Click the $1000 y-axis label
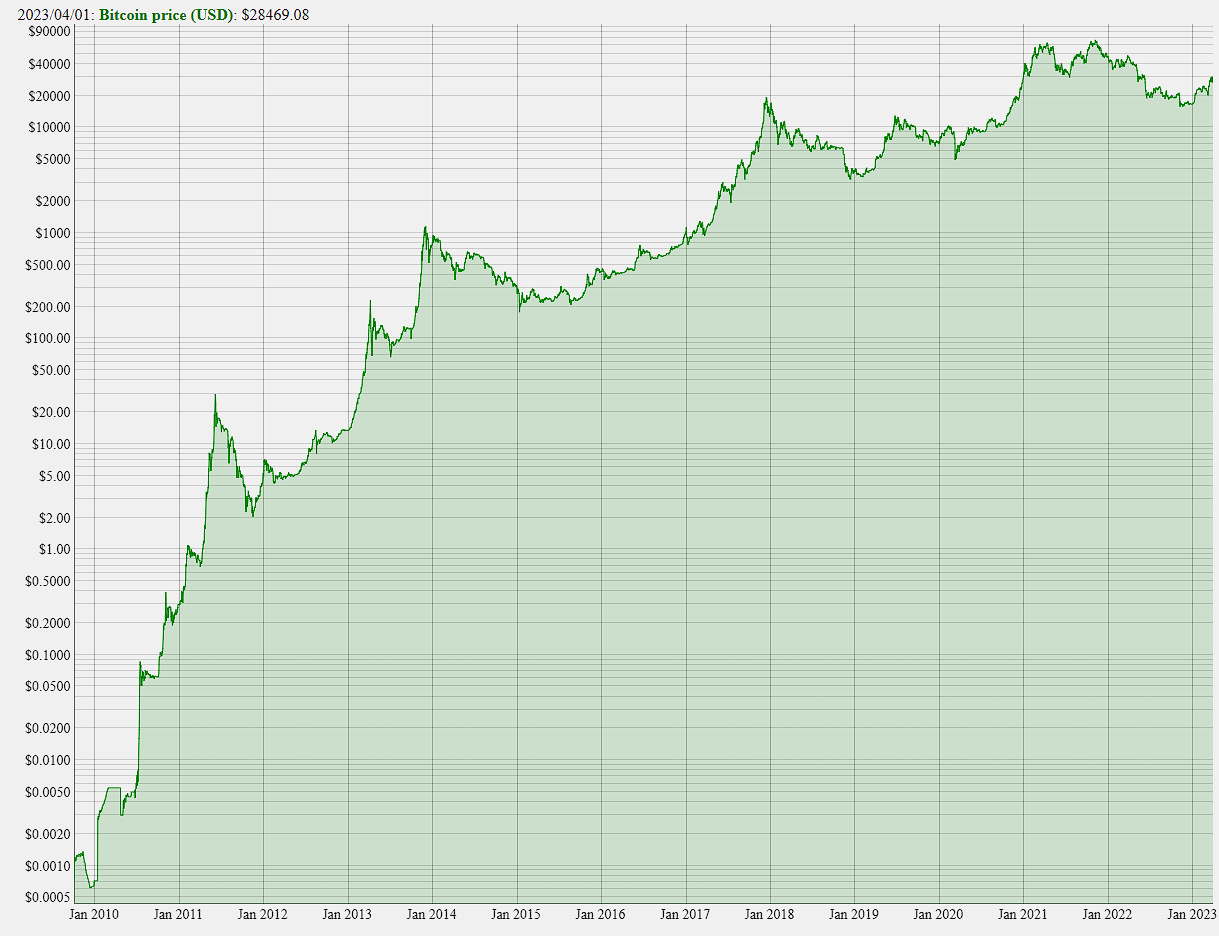 (x=51, y=233)
